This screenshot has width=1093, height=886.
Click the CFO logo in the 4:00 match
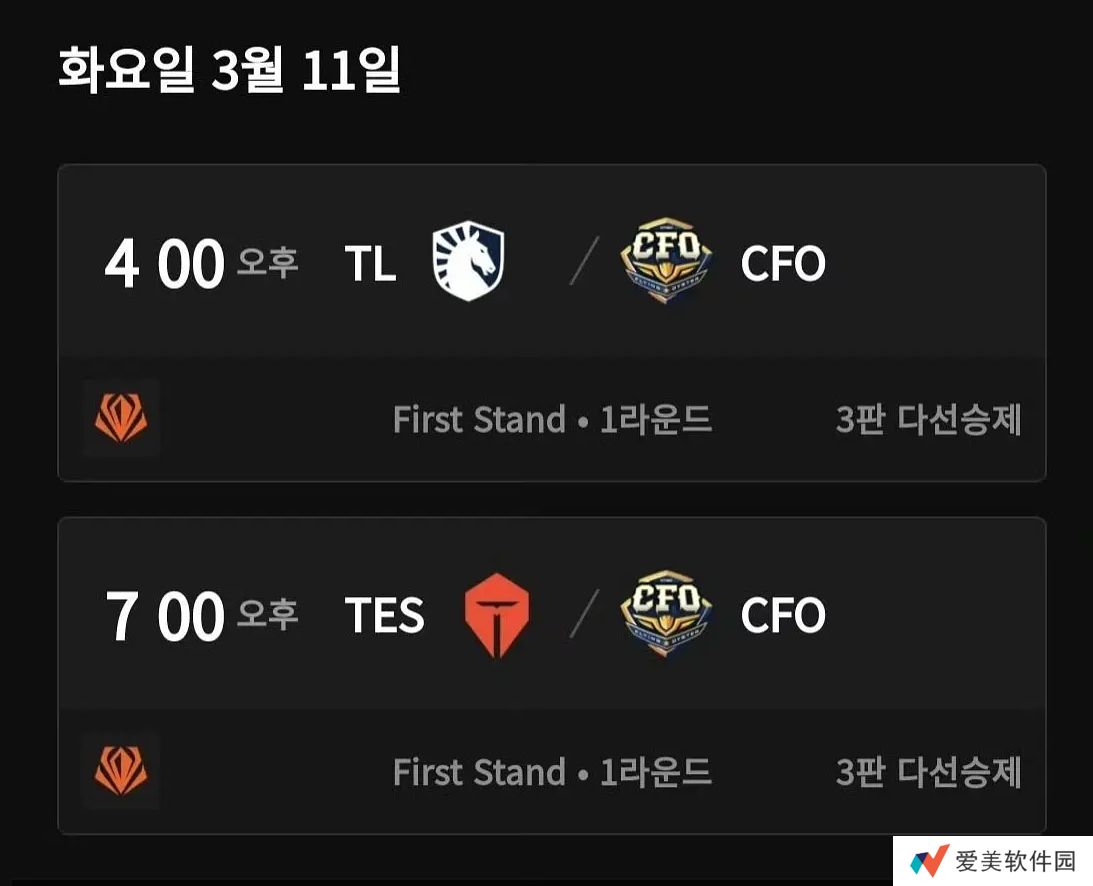click(667, 261)
